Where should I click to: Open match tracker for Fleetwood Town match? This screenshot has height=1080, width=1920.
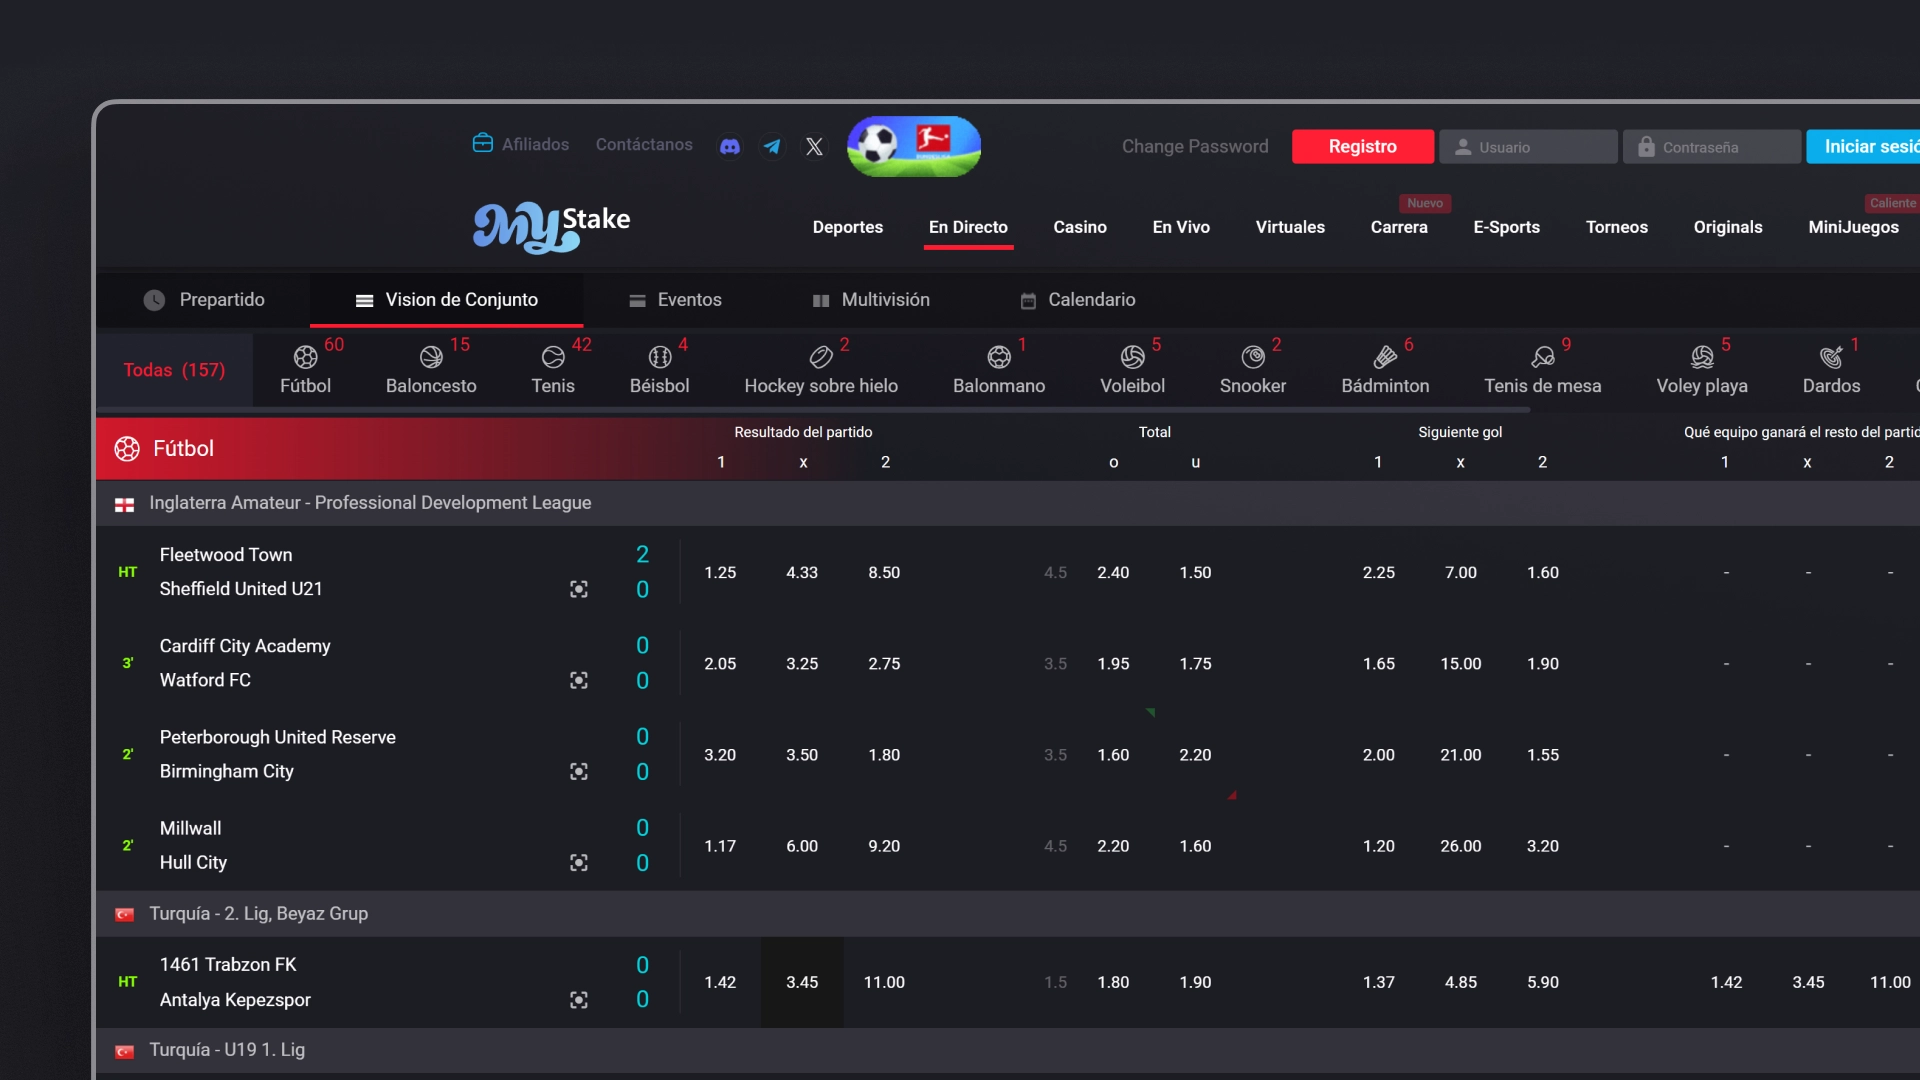pyautogui.click(x=579, y=590)
